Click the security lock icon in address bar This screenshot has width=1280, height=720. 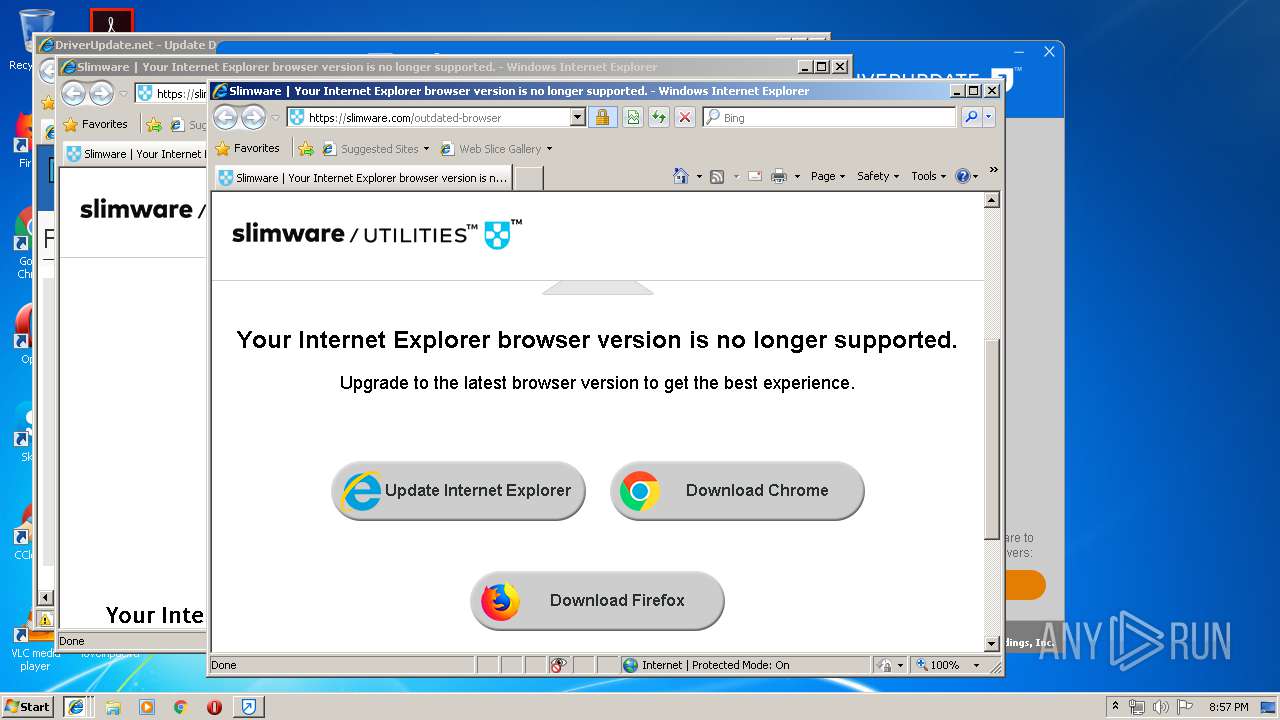pyautogui.click(x=602, y=117)
